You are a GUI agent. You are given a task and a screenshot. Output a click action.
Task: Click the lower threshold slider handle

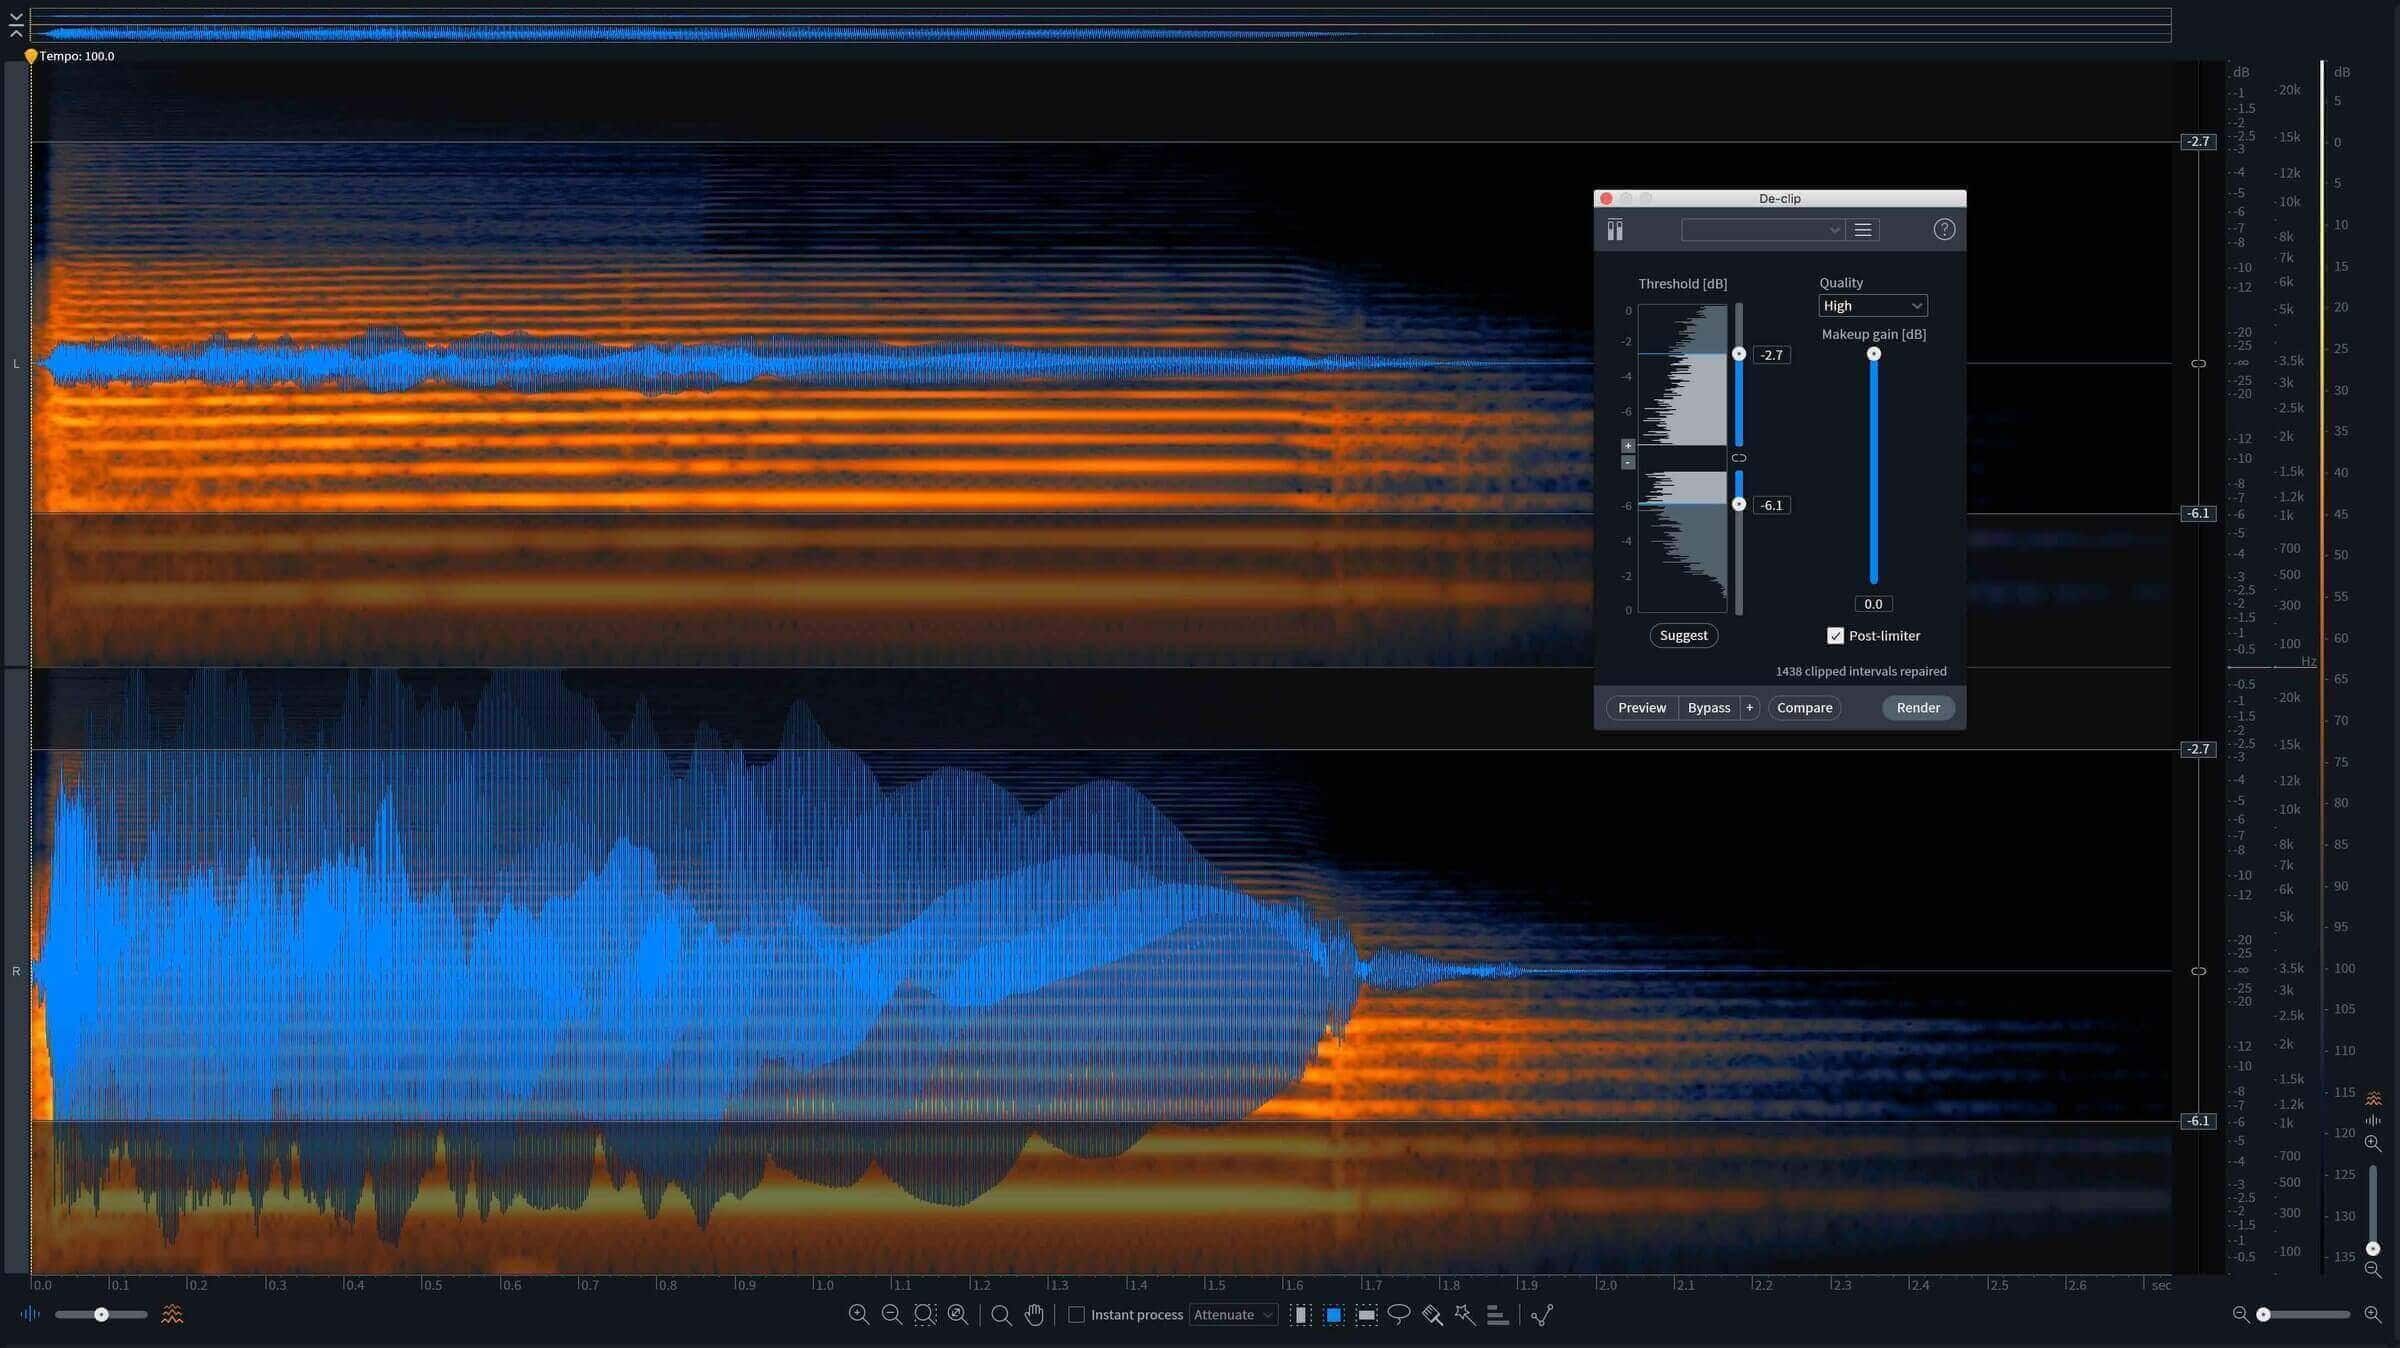coord(1739,504)
